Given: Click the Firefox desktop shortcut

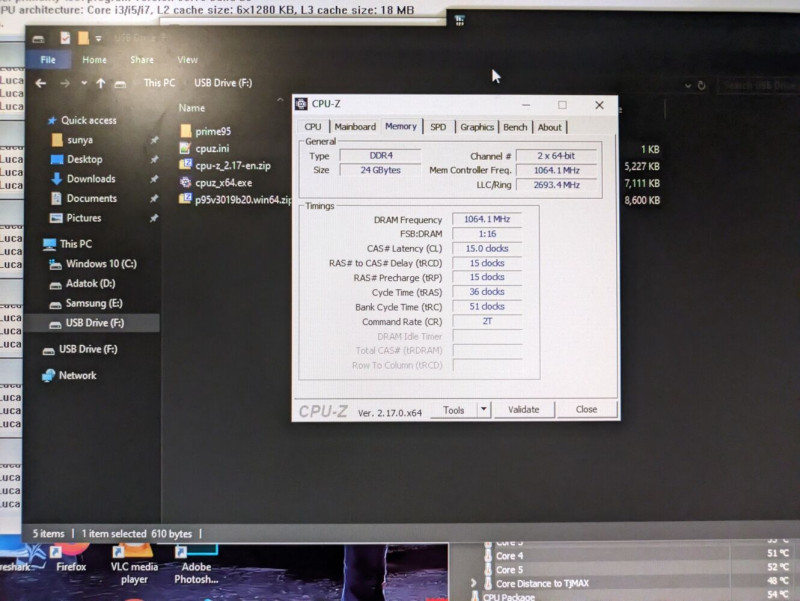Looking at the screenshot, I should click(70, 560).
